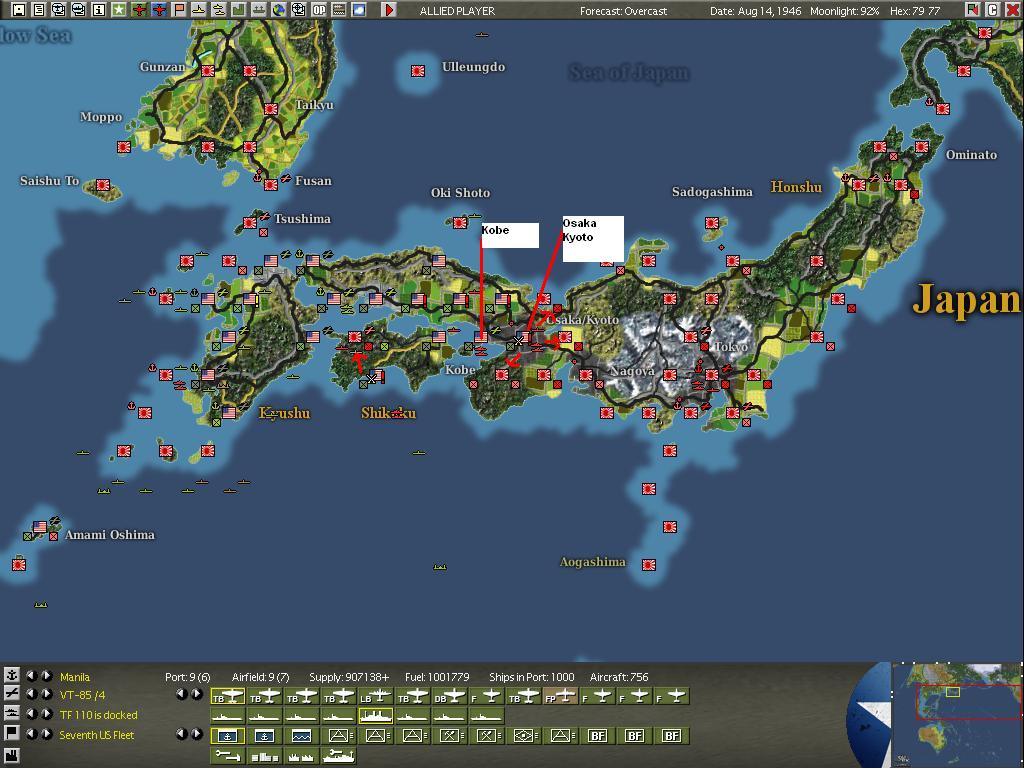This screenshot has height=768, width=1024.
Task: Click the red arrow end turn button
Action: 389,10
